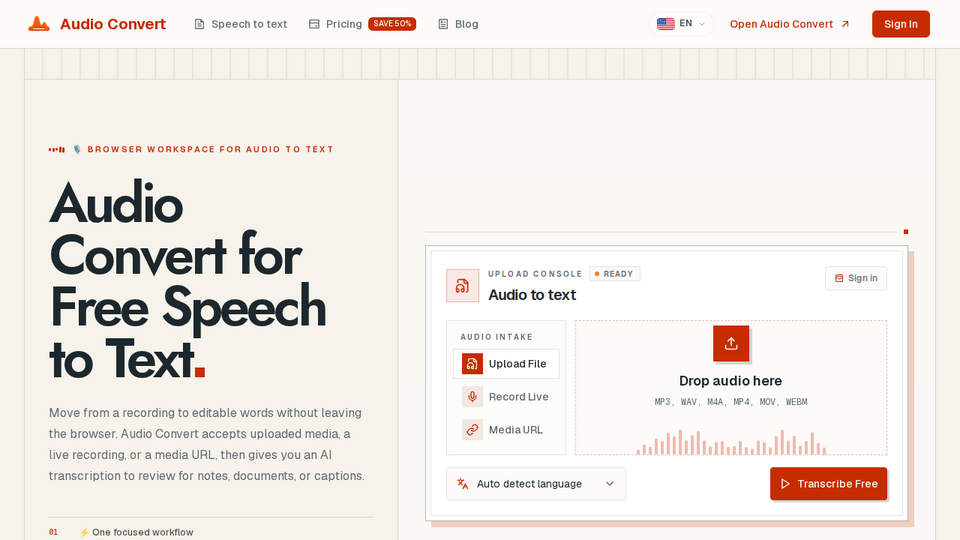
Task: Open the Audio Convert home link text
Action: [x=113, y=24]
